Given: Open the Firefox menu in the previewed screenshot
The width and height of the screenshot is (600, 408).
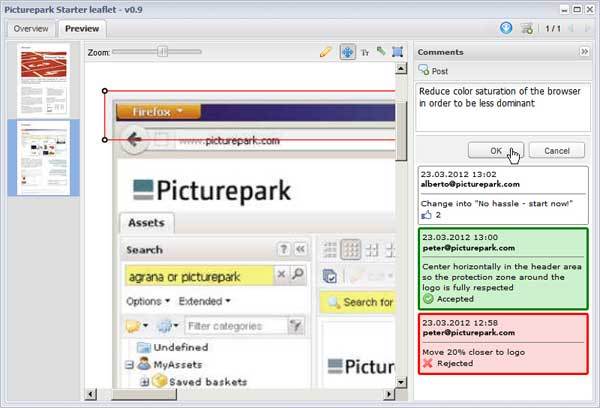Looking at the screenshot, I should pos(158,112).
